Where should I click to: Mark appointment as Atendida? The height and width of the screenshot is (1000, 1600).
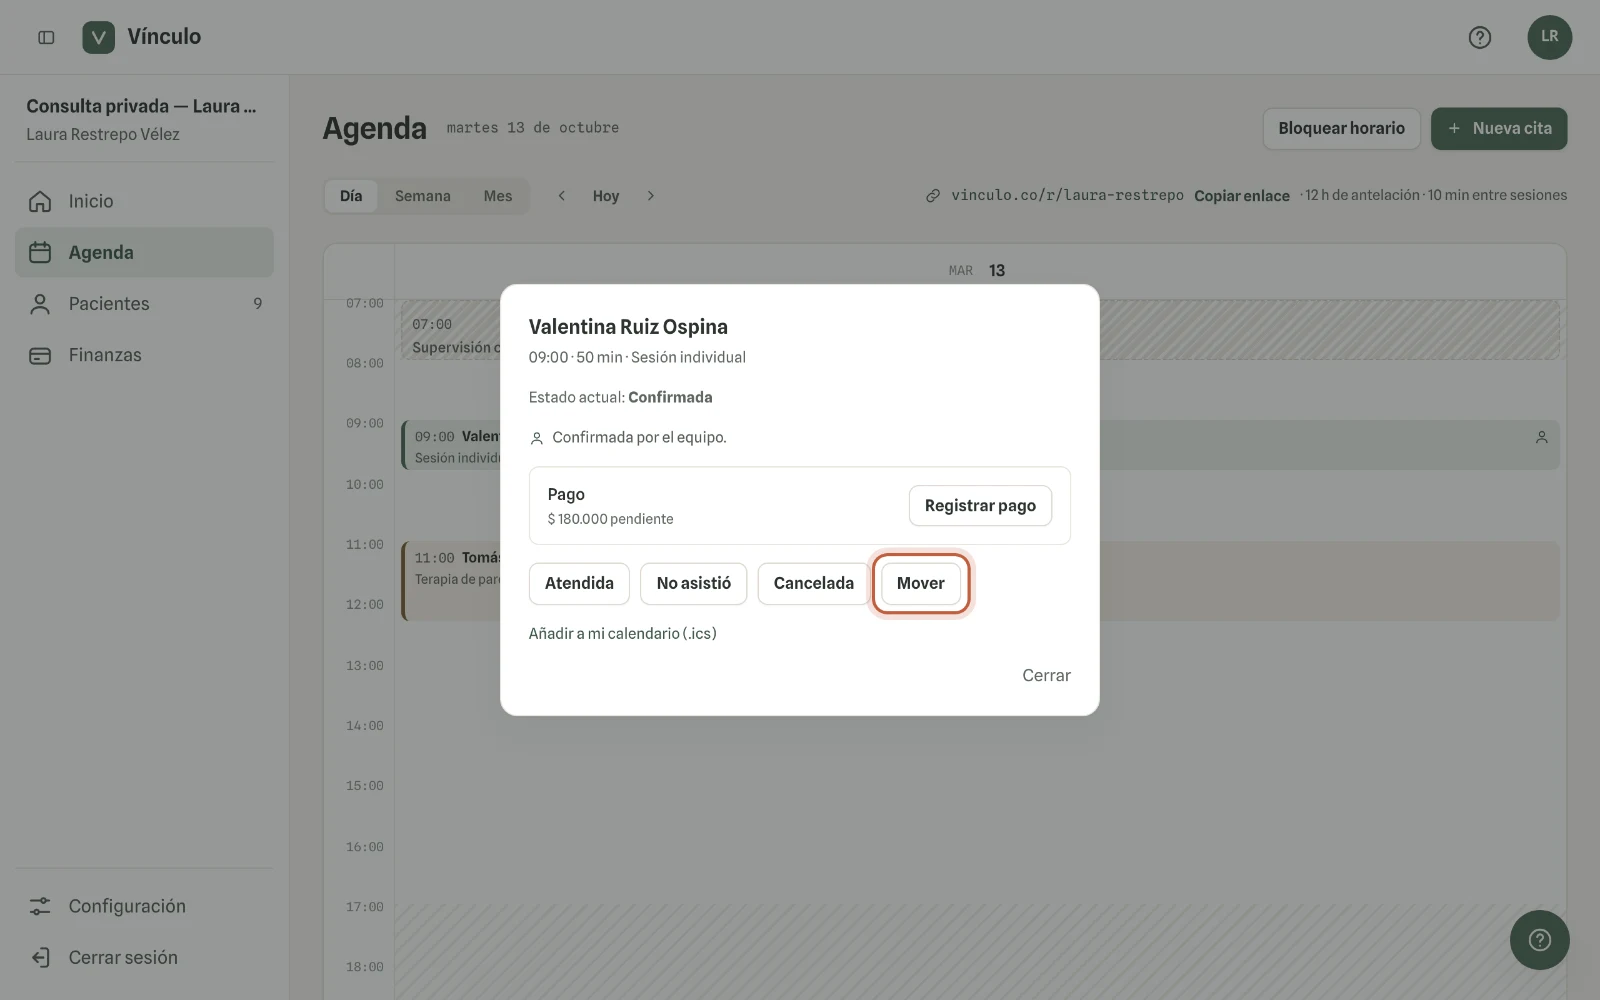(x=579, y=584)
